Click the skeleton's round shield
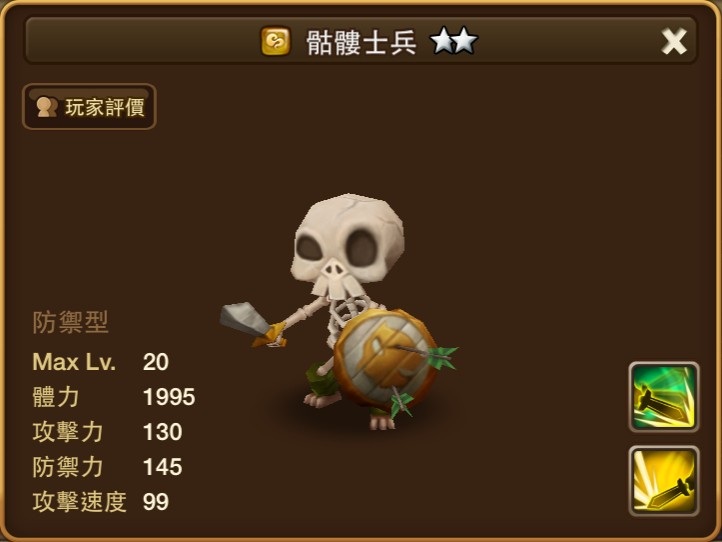 386,360
